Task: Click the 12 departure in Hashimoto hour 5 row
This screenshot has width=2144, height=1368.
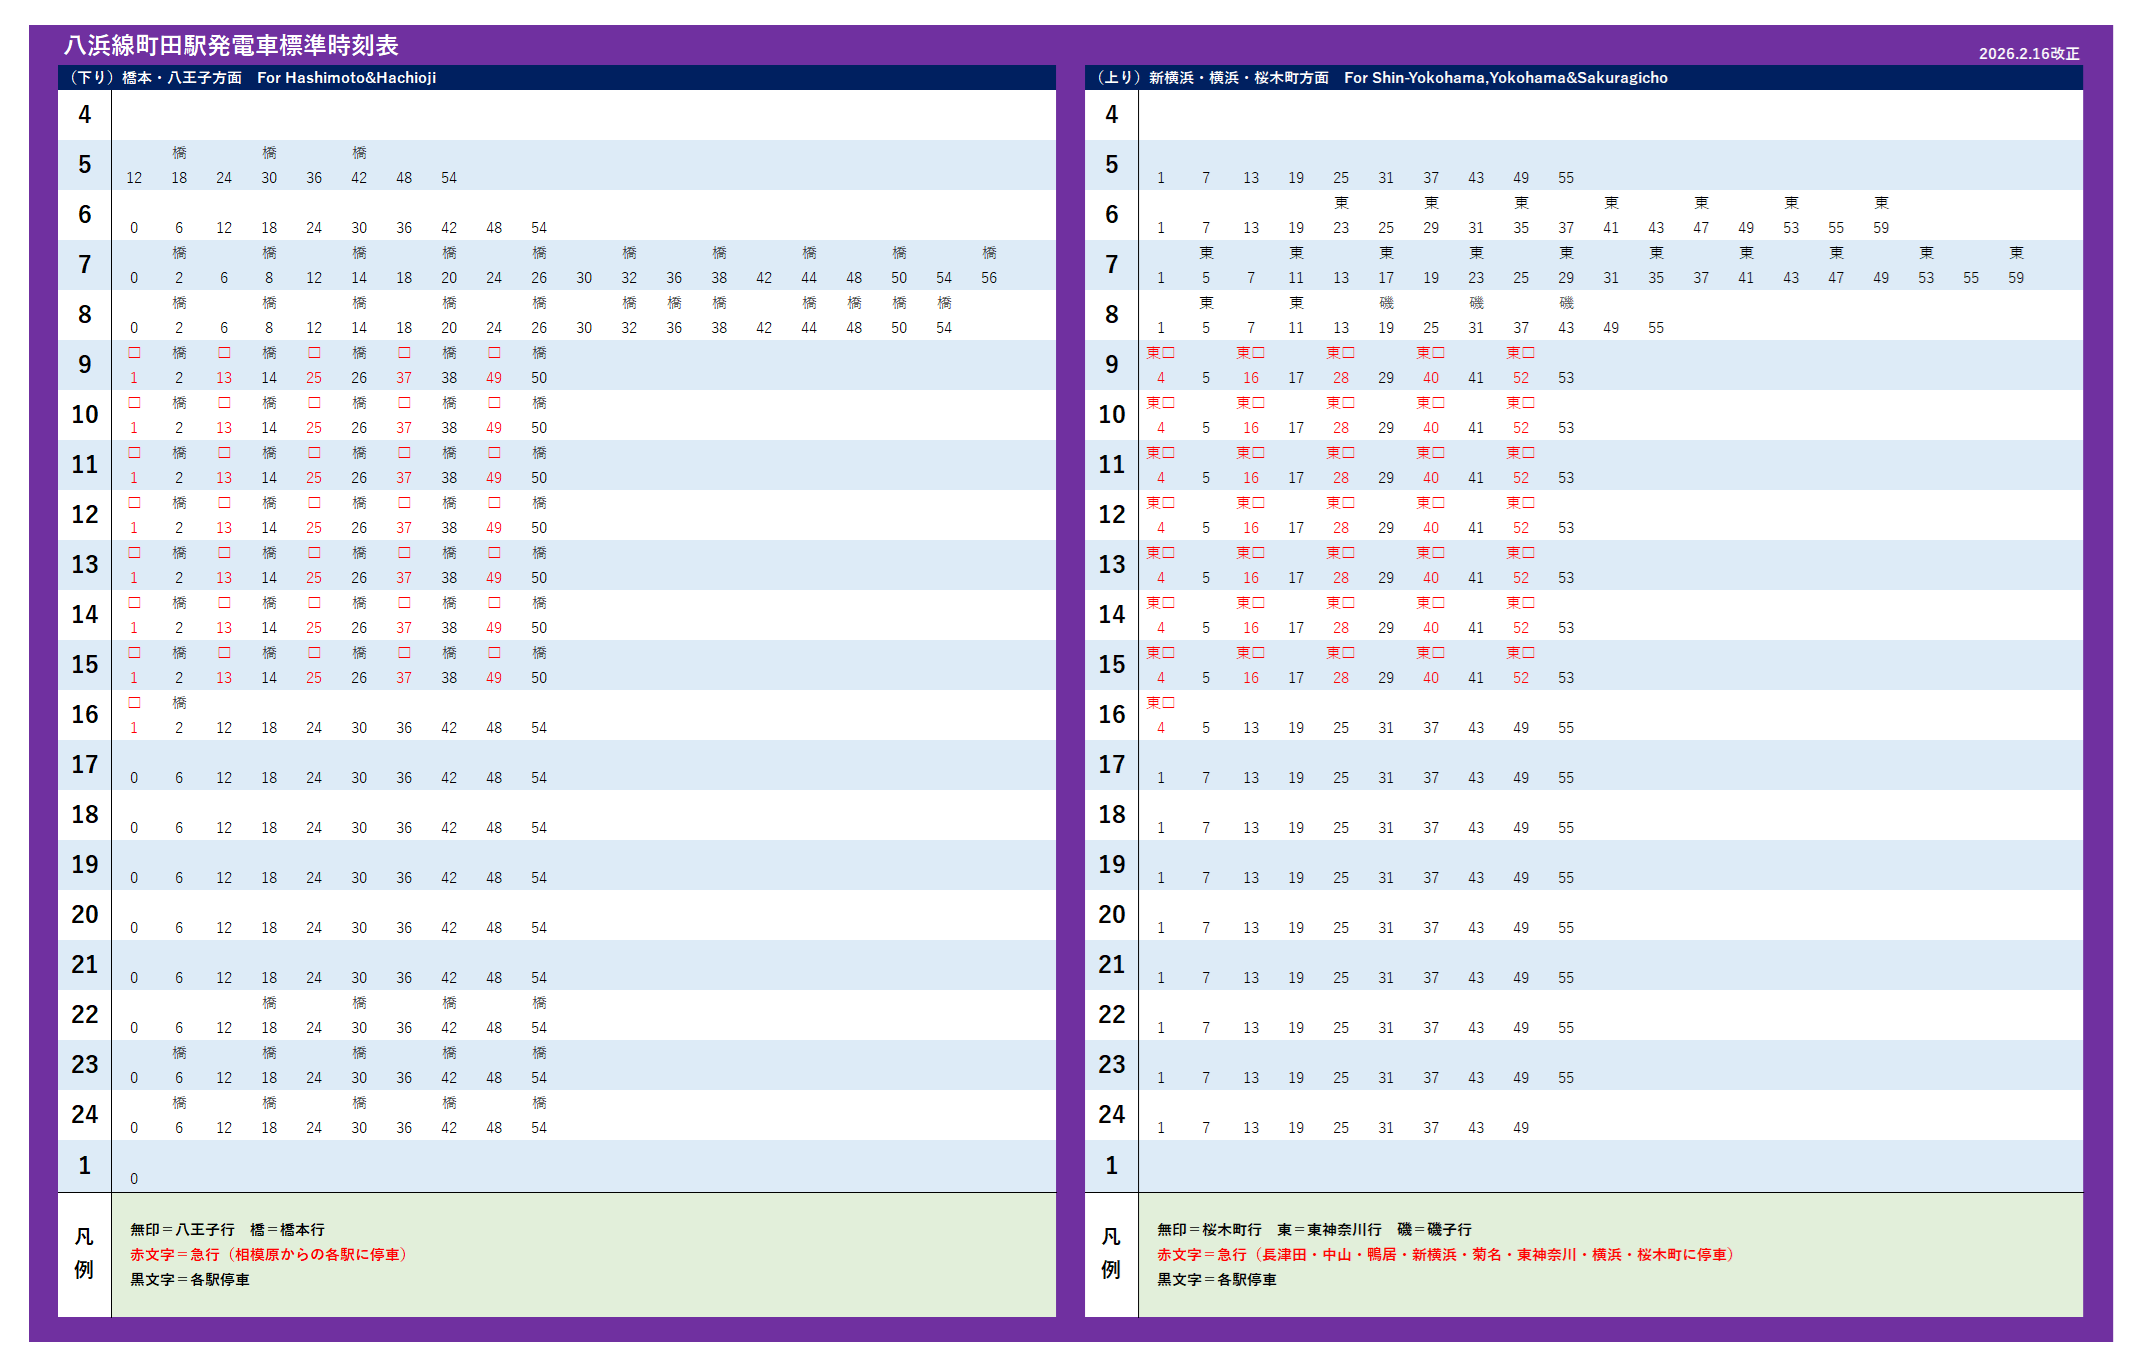Action: click(134, 178)
